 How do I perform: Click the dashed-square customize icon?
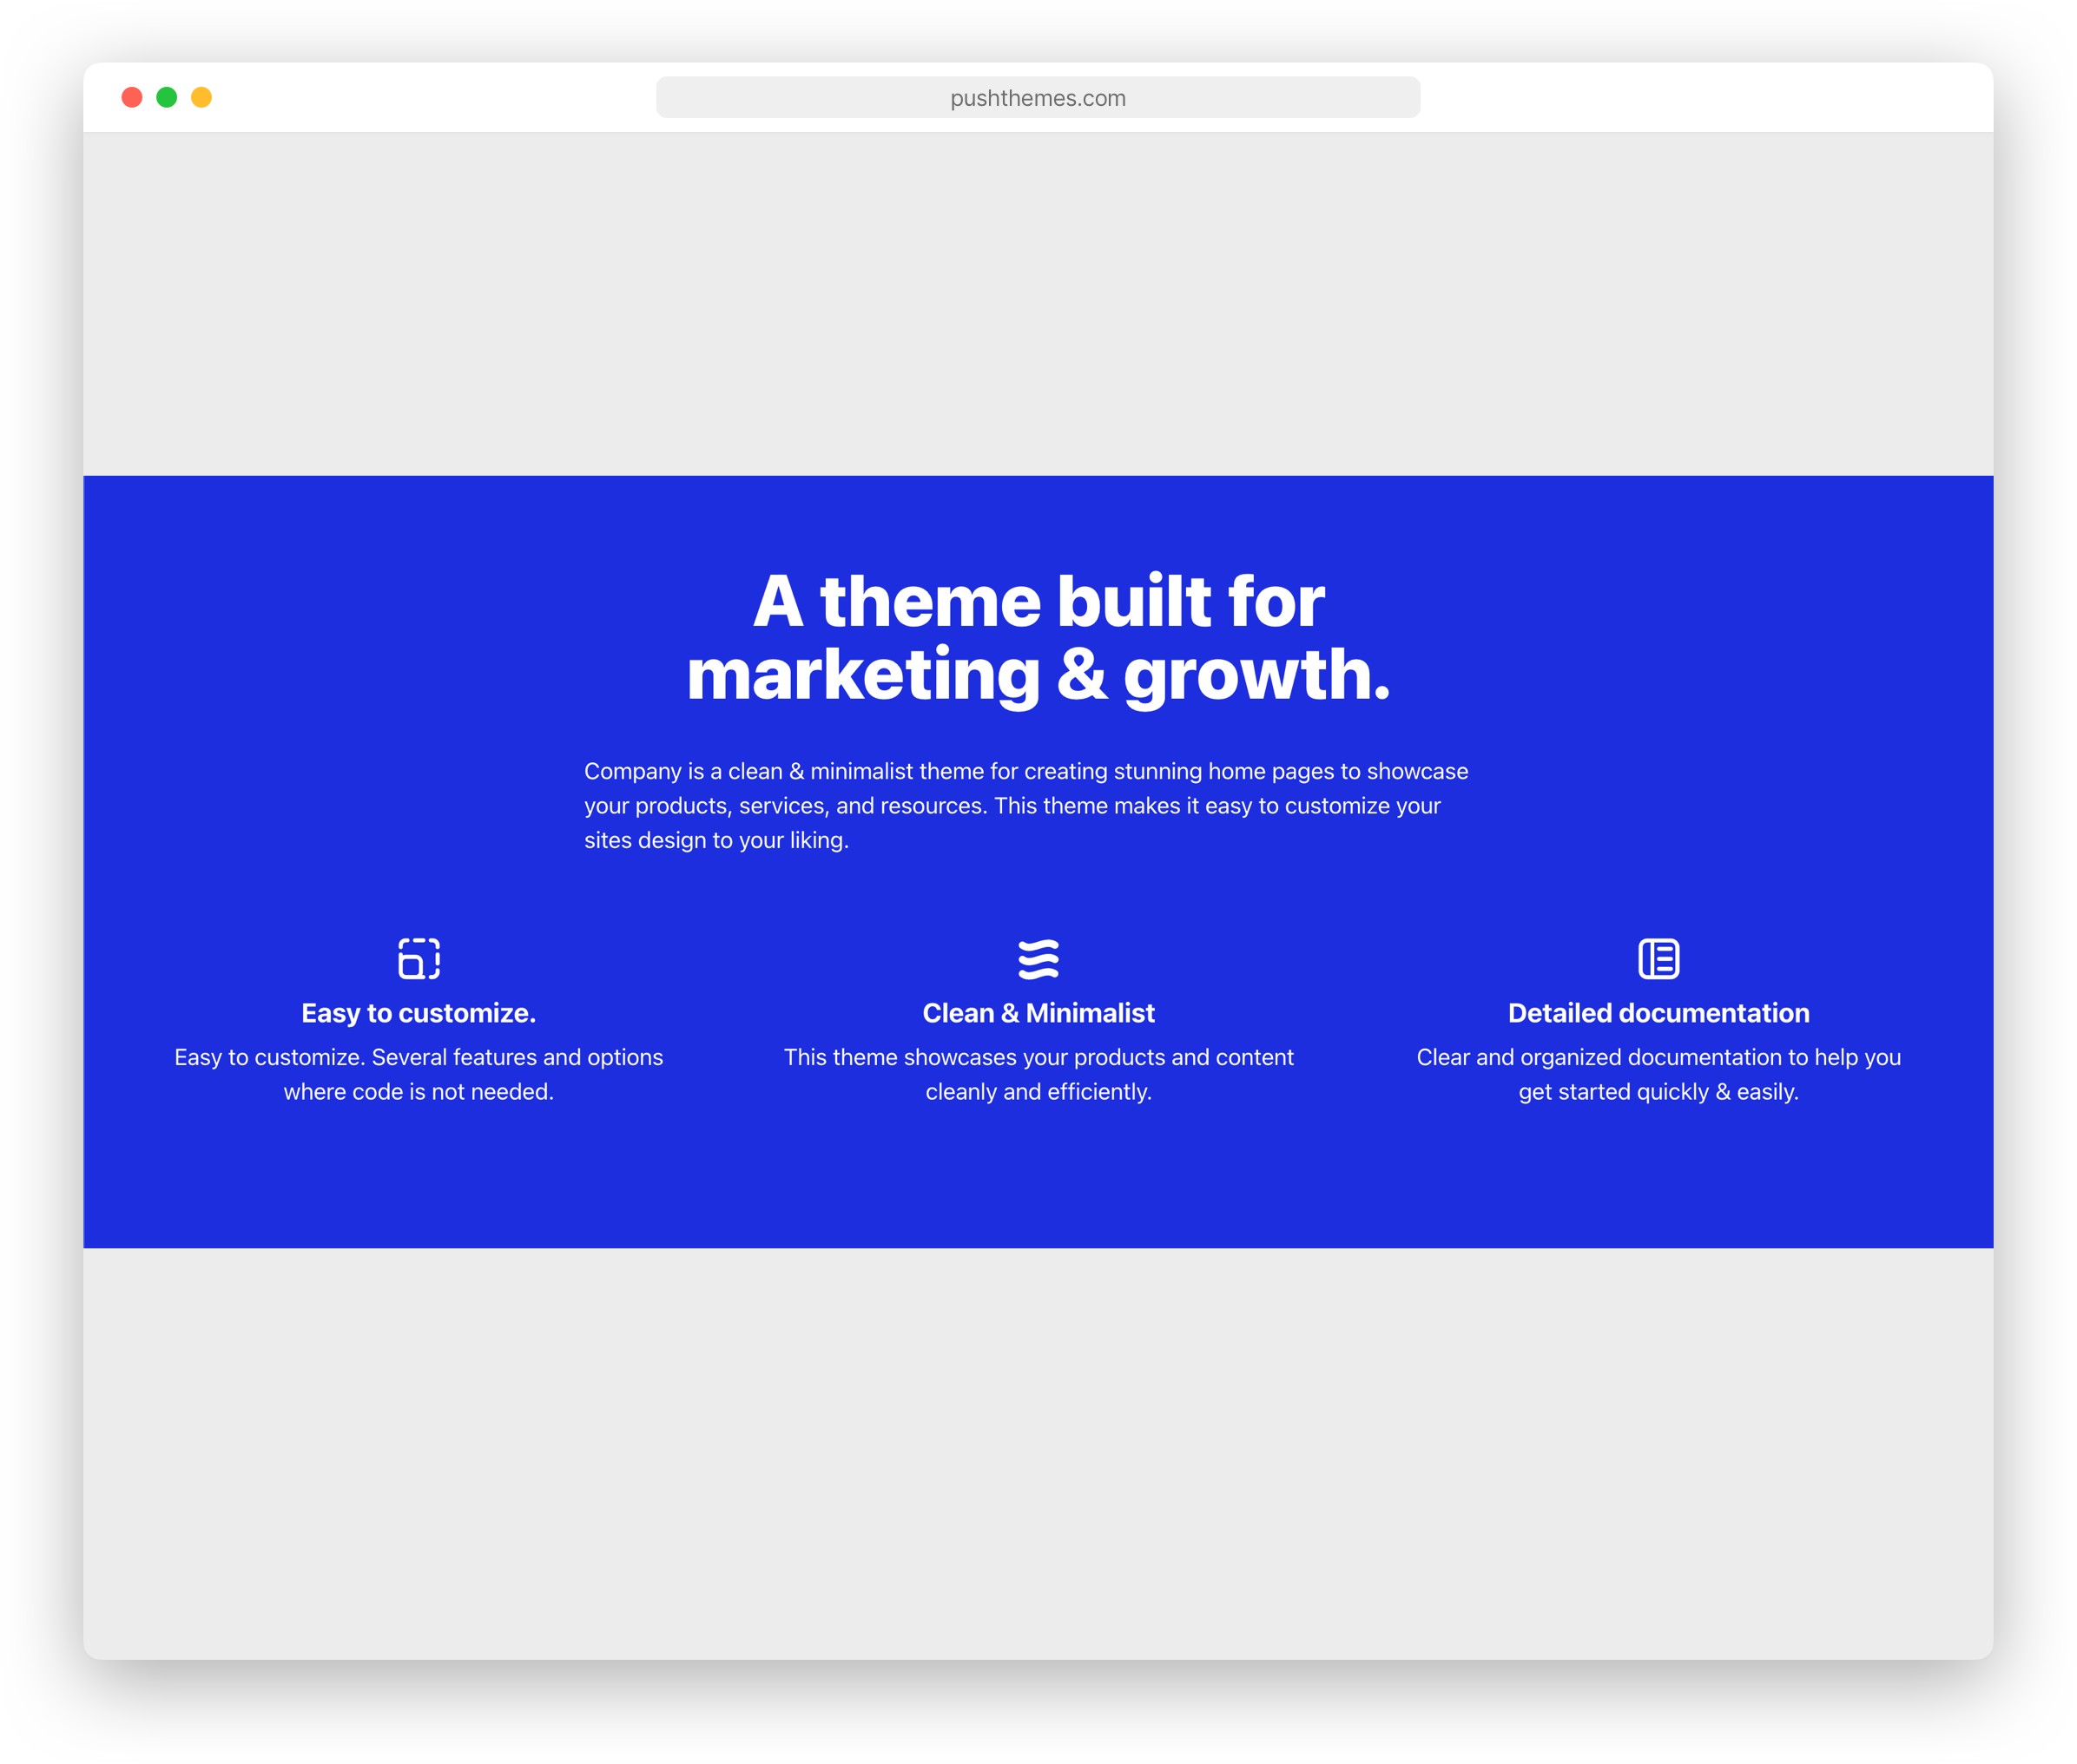pyautogui.click(x=419, y=958)
